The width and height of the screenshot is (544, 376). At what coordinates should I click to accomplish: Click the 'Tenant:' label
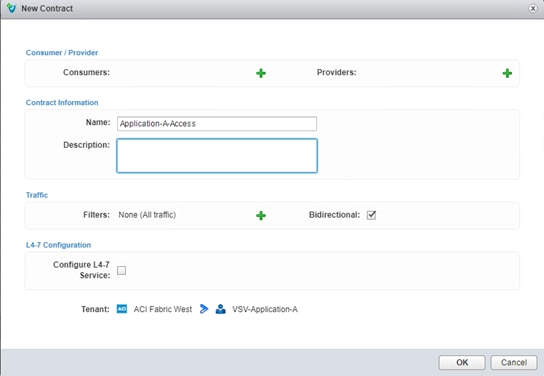tap(95, 309)
